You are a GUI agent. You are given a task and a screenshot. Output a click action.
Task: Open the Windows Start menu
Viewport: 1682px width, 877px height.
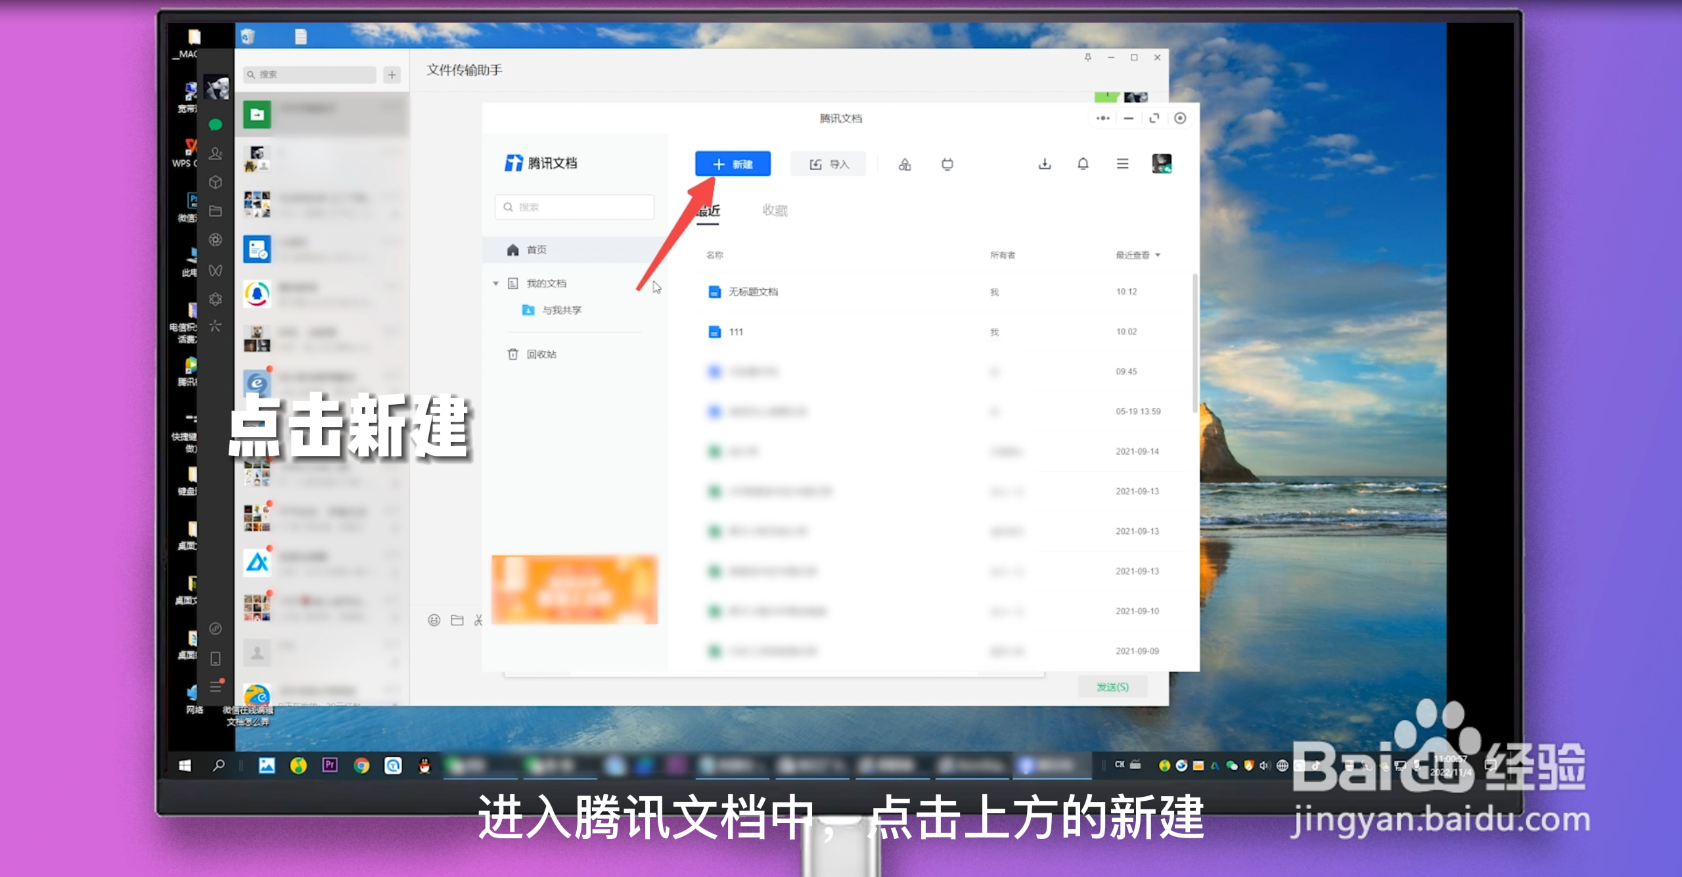tap(185, 766)
